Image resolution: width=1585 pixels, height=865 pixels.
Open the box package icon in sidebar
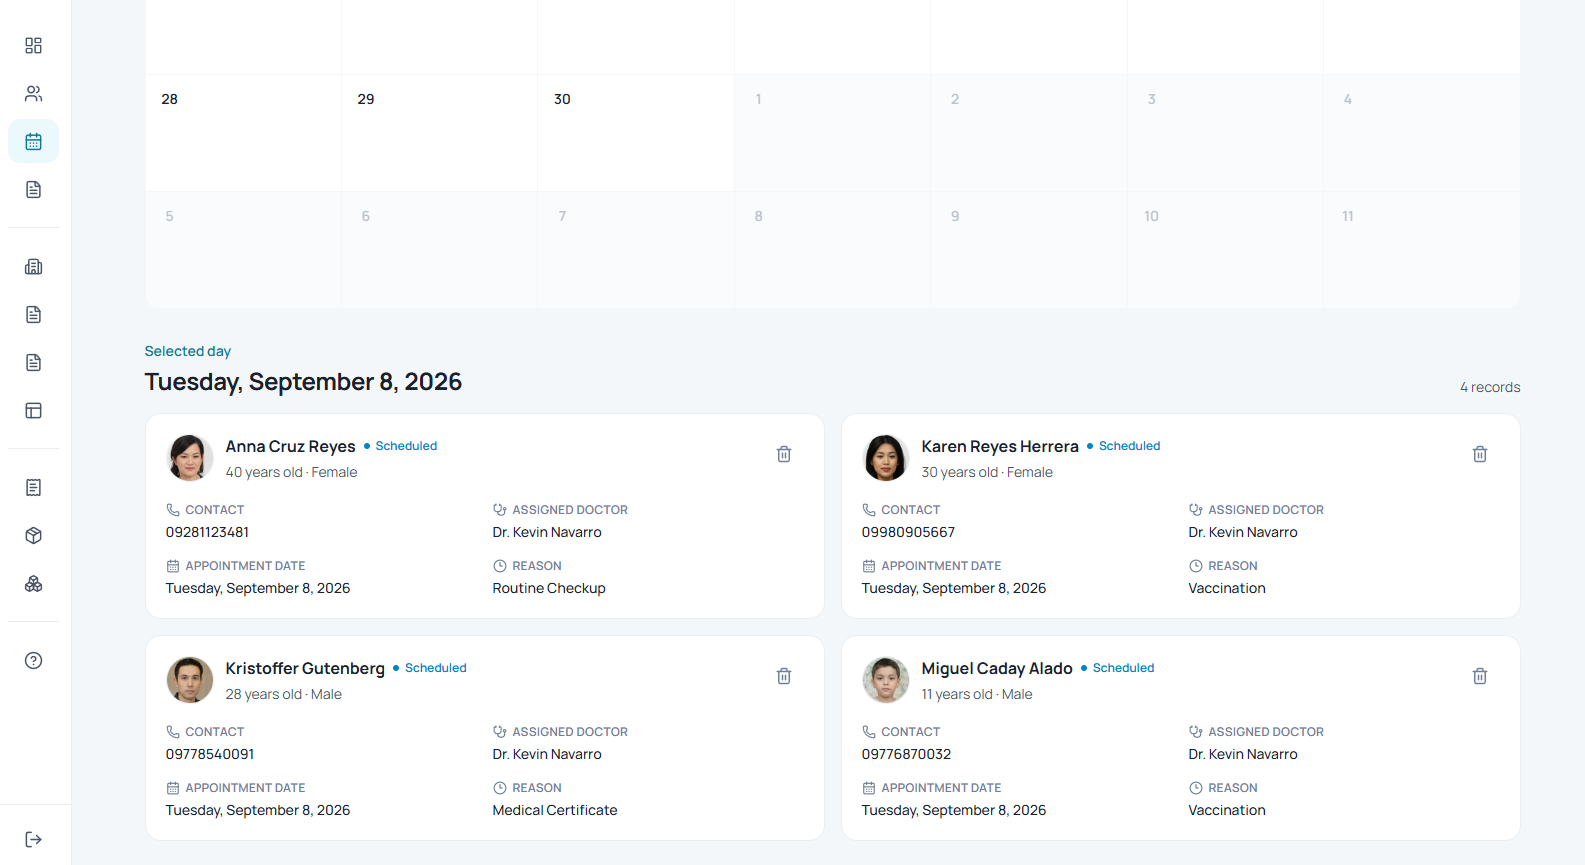[x=33, y=536]
